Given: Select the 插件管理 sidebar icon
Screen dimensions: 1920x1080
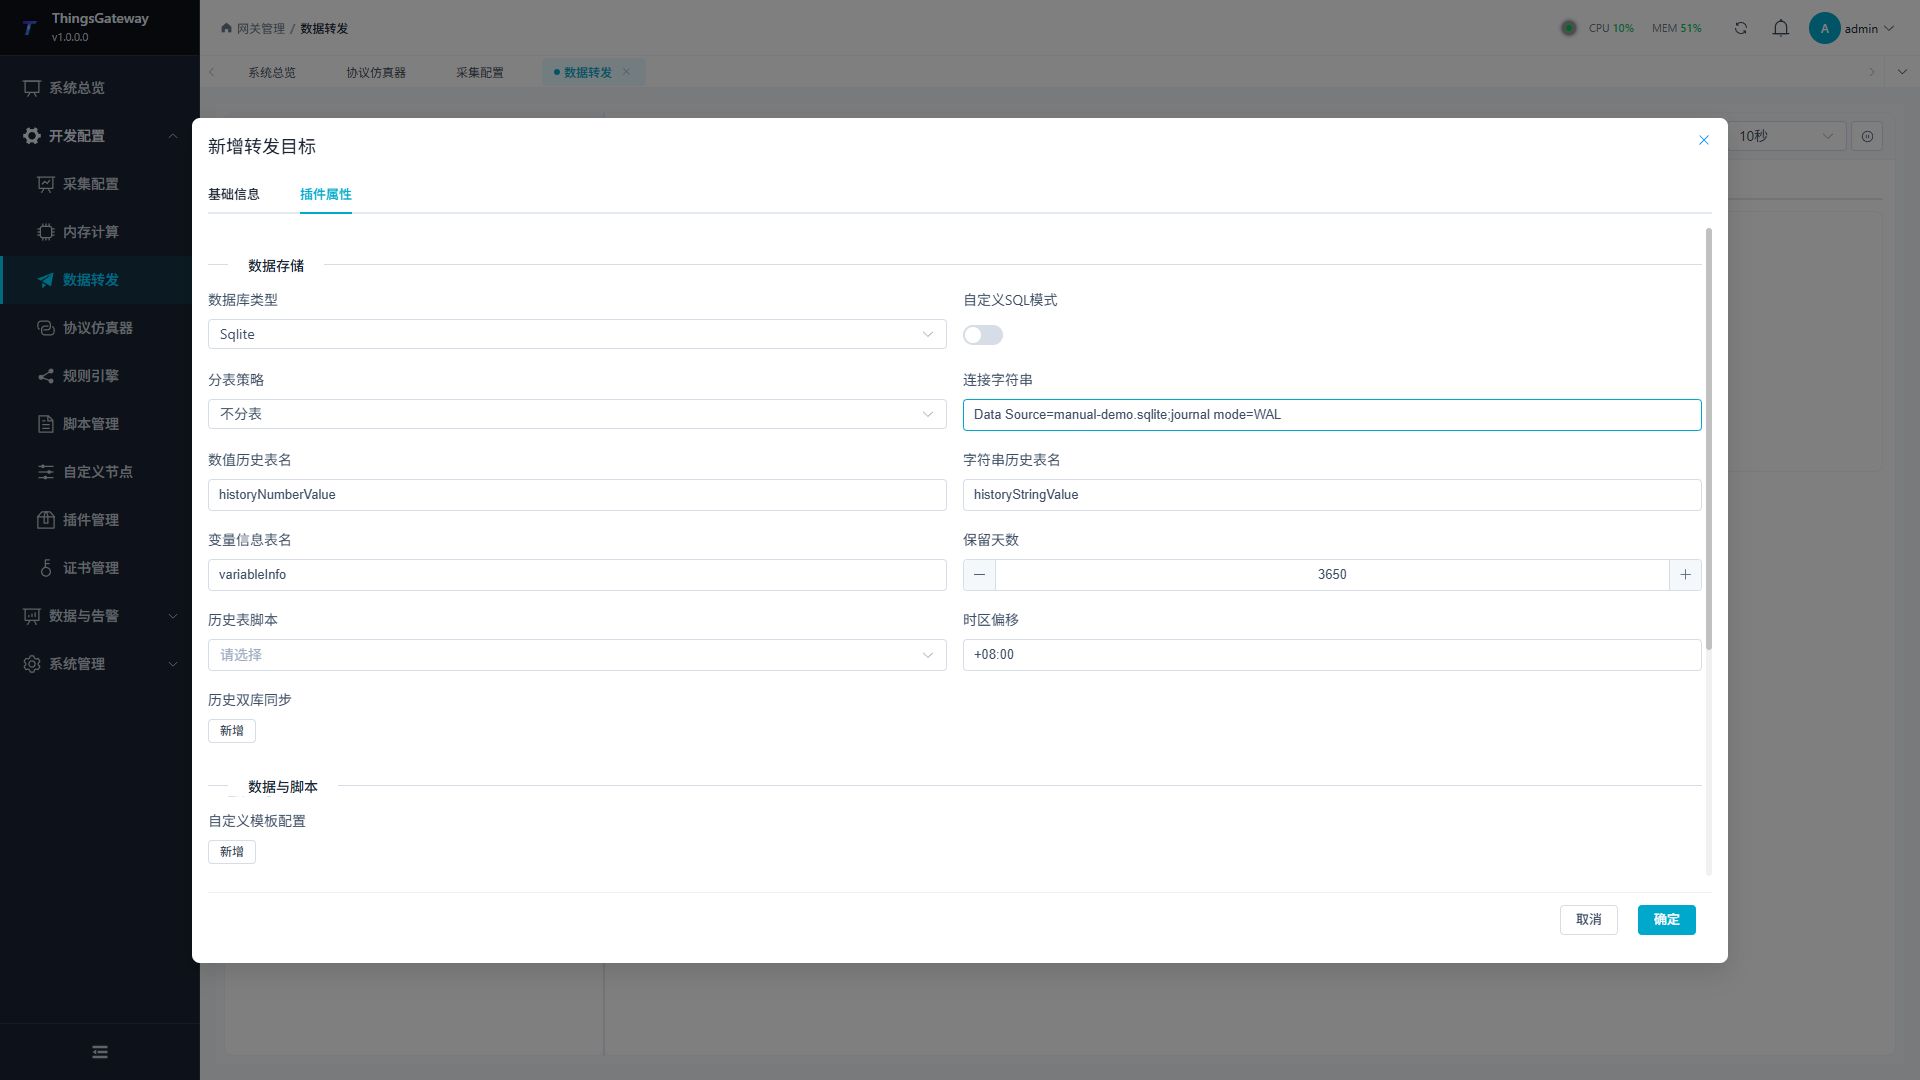Looking at the screenshot, I should 46,520.
